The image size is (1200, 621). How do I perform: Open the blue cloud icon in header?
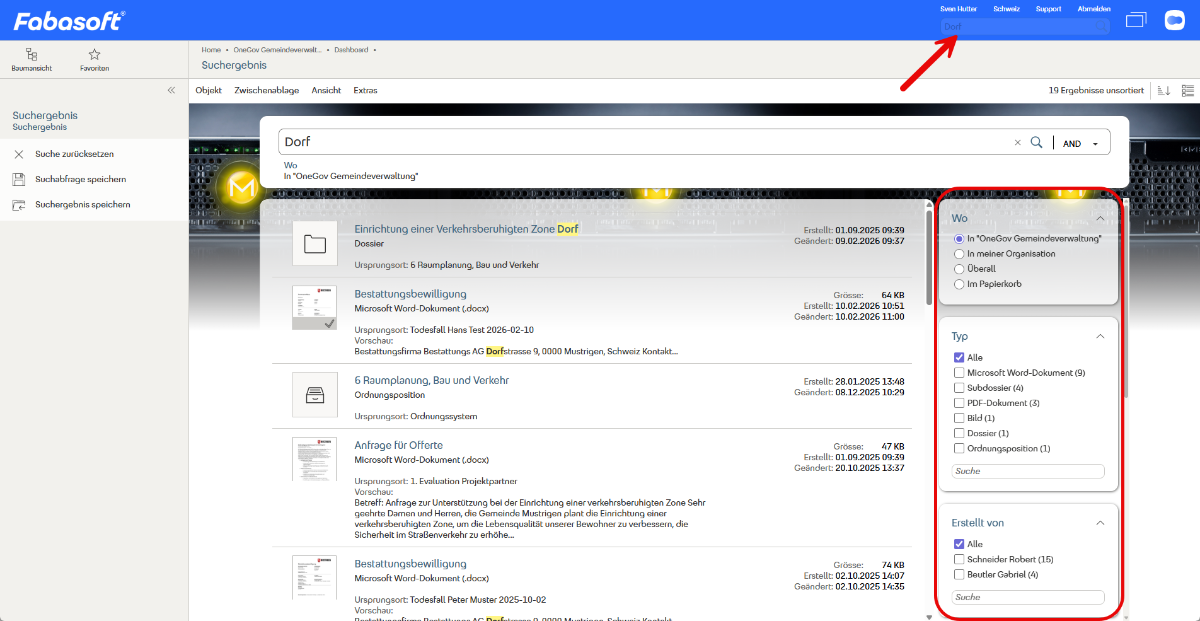click(x=1174, y=20)
